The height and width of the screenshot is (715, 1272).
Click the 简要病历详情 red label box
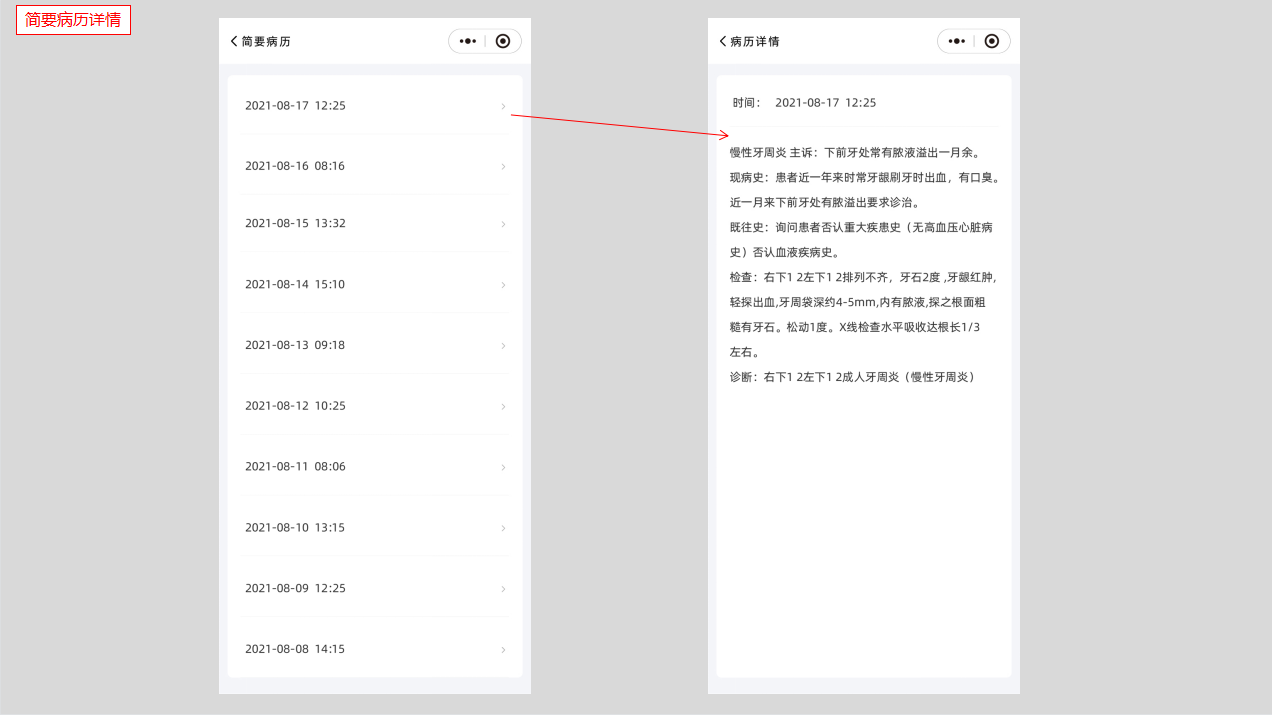[x=73, y=20]
